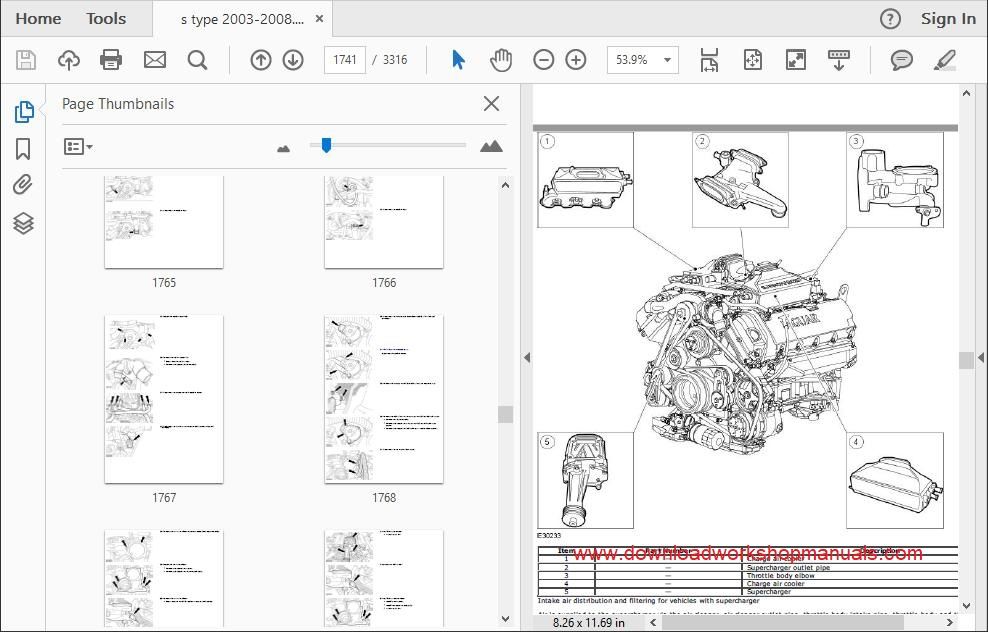988x632 pixels.
Task: Click thumbnails panel scroll down arrow
Action: (x=505, y=619)
